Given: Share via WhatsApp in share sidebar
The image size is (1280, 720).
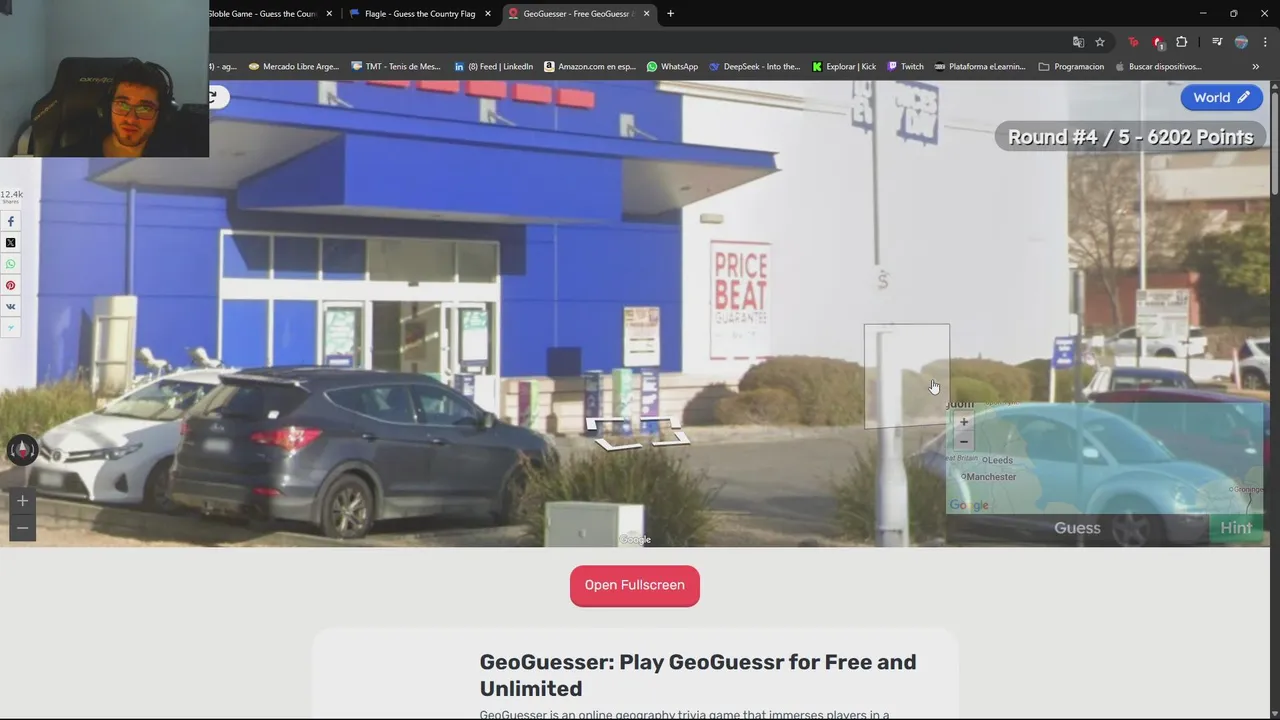Looking at the screenshot, I should point(11,264).
